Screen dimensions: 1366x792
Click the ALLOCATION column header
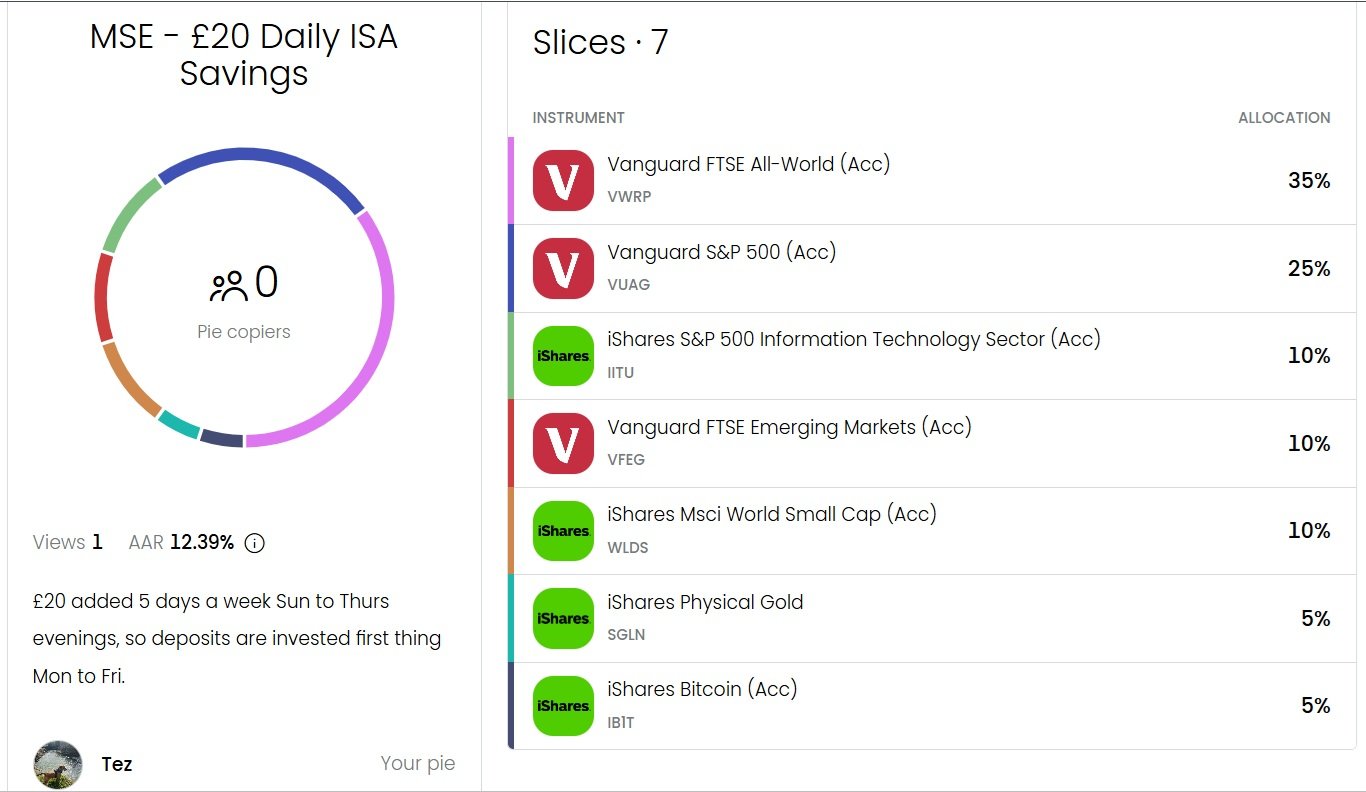(1283, 118)
